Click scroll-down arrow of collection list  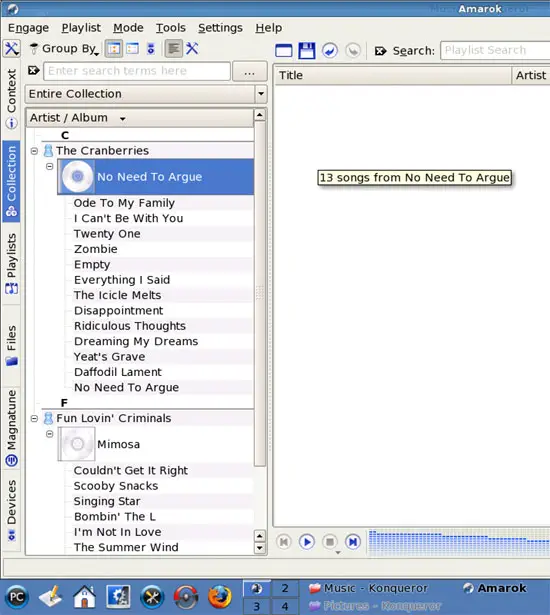[260, 548]
